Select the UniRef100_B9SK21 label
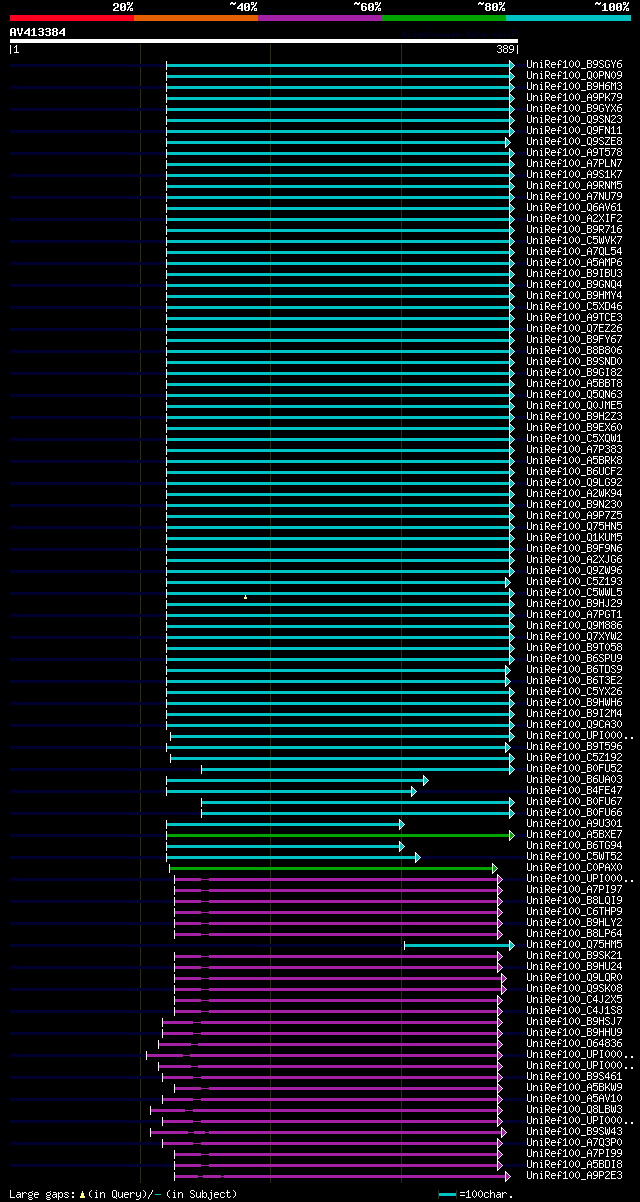Image resolution: width=640 pixels, height=1202 pixels. [x=574, y=955]
